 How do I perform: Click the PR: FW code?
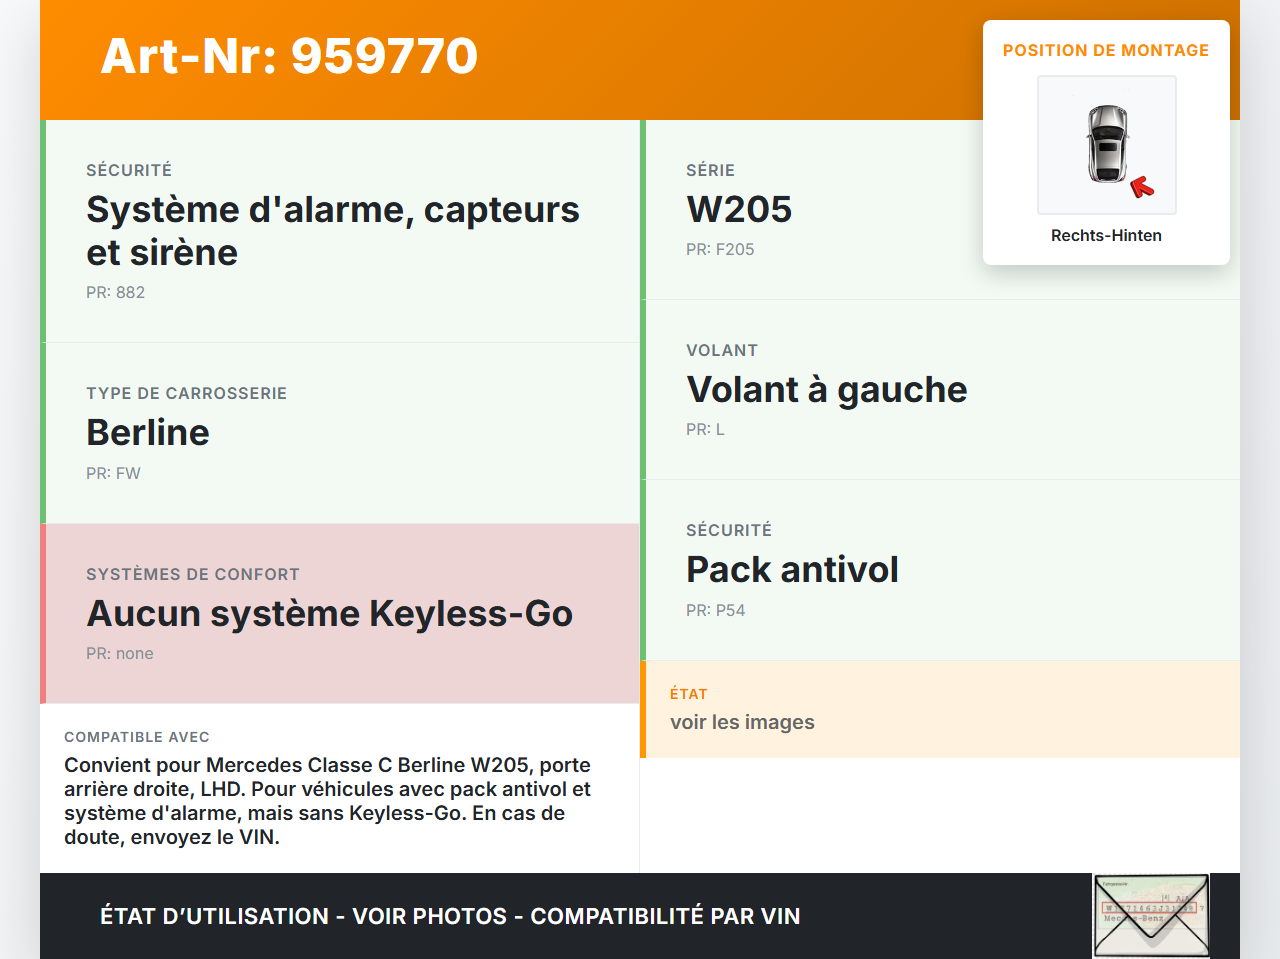[x=113, y=473]
